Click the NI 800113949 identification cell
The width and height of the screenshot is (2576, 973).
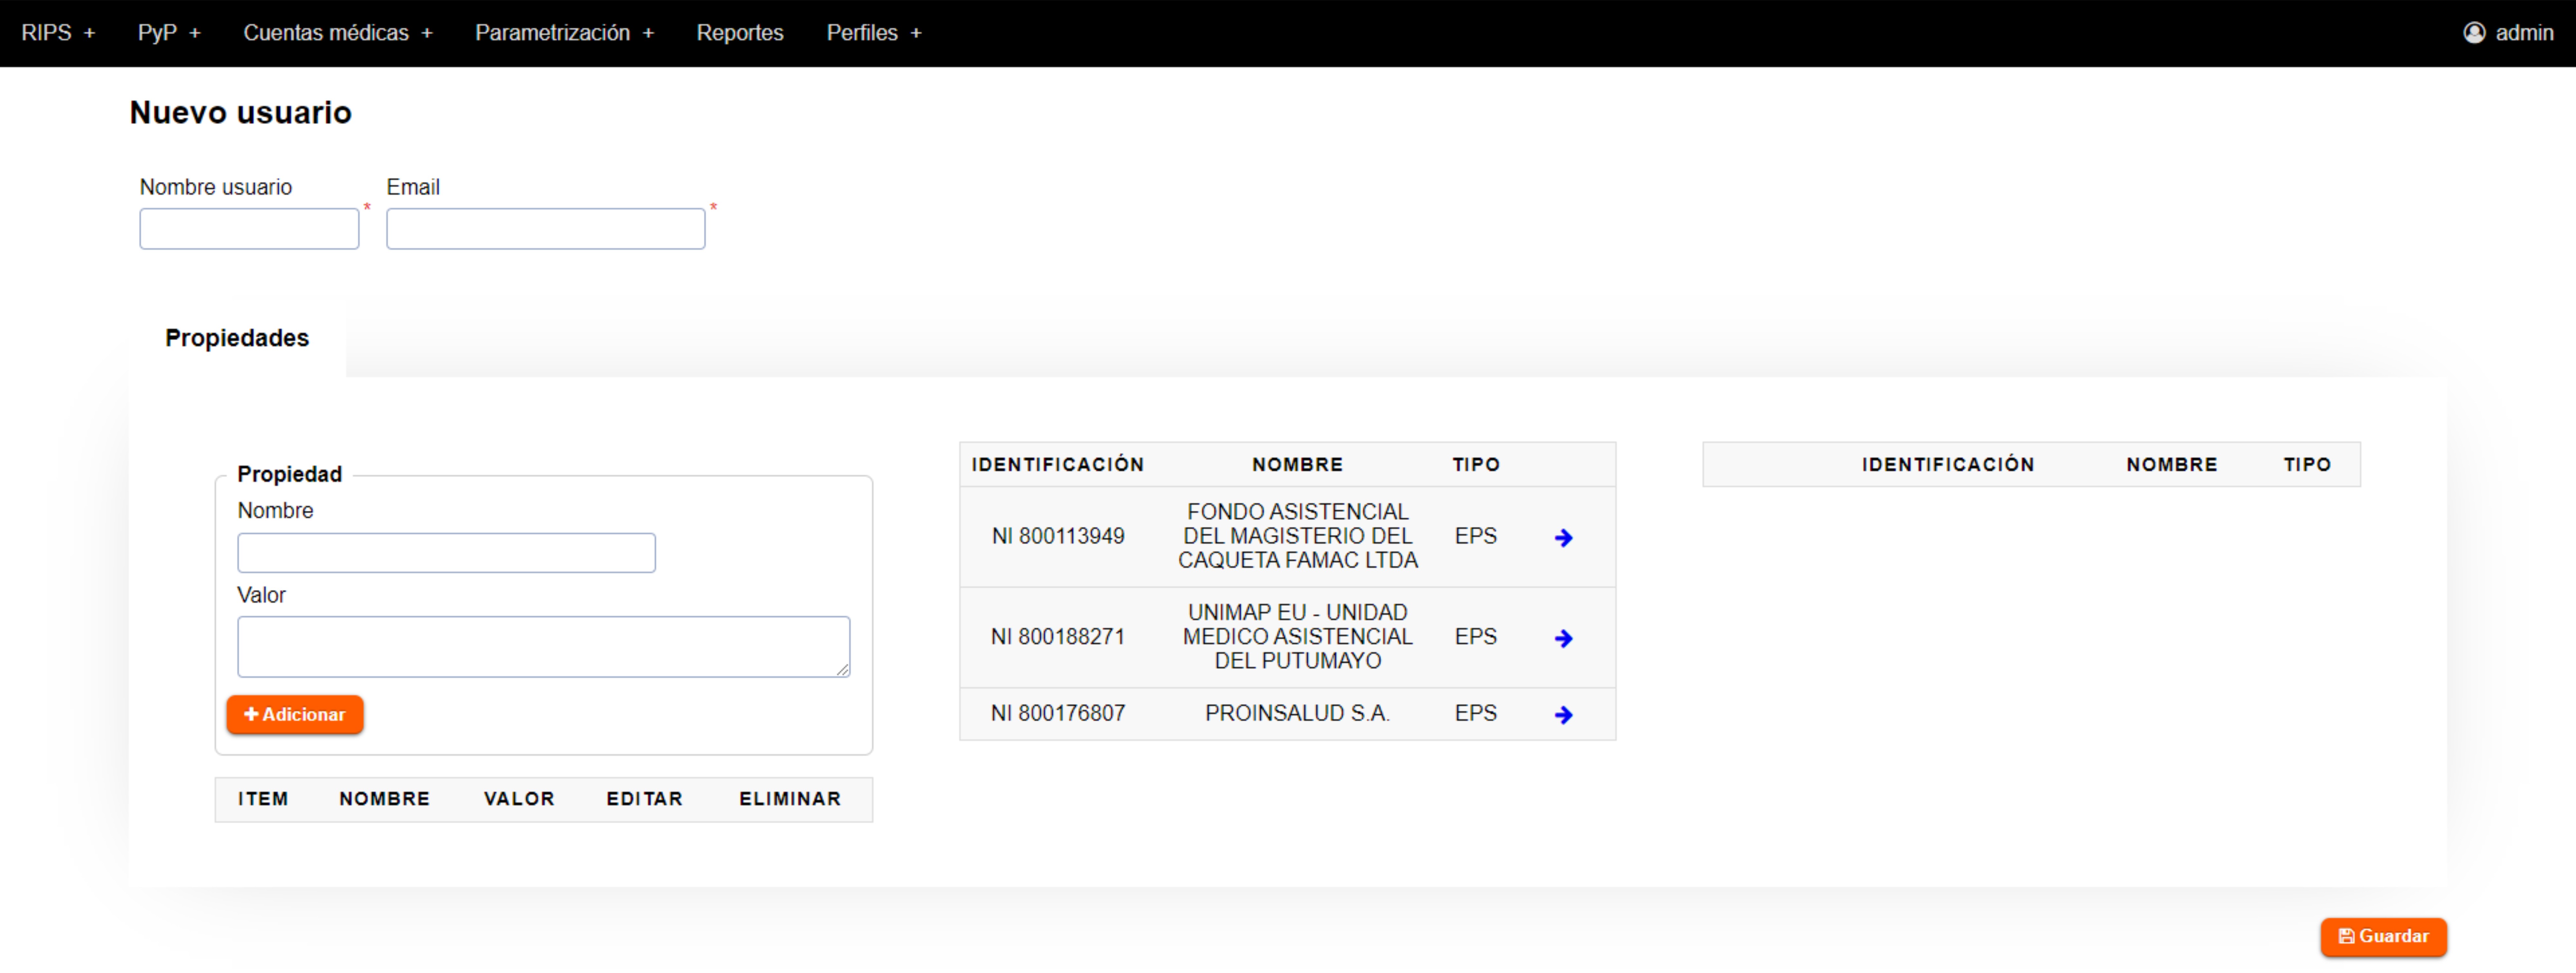[1058, 537]
